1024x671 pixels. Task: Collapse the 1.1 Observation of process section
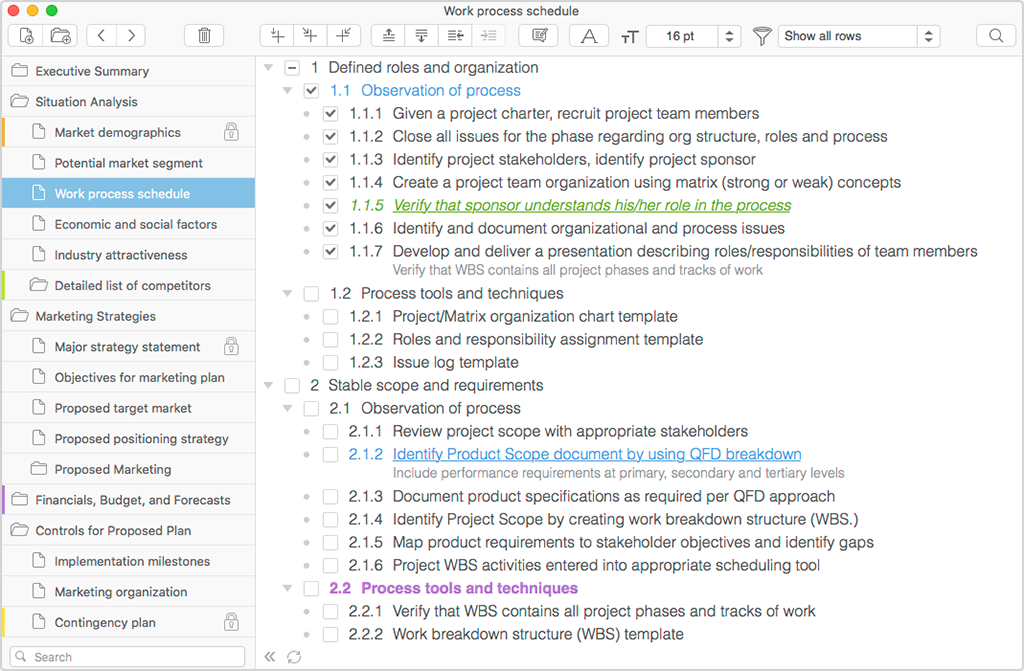point(287,91)
